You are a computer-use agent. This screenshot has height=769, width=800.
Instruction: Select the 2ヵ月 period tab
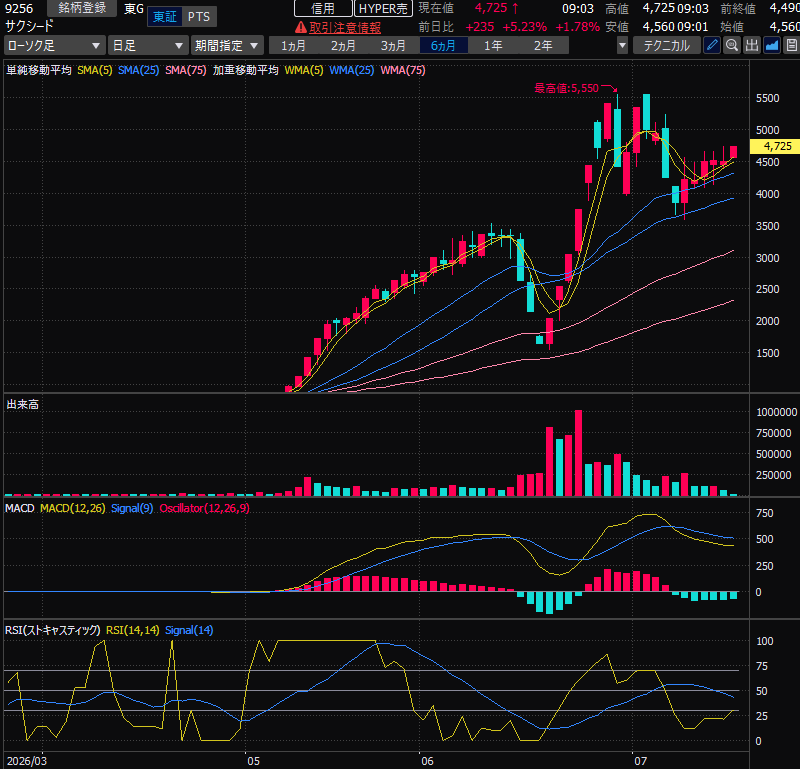click(343, 45)
